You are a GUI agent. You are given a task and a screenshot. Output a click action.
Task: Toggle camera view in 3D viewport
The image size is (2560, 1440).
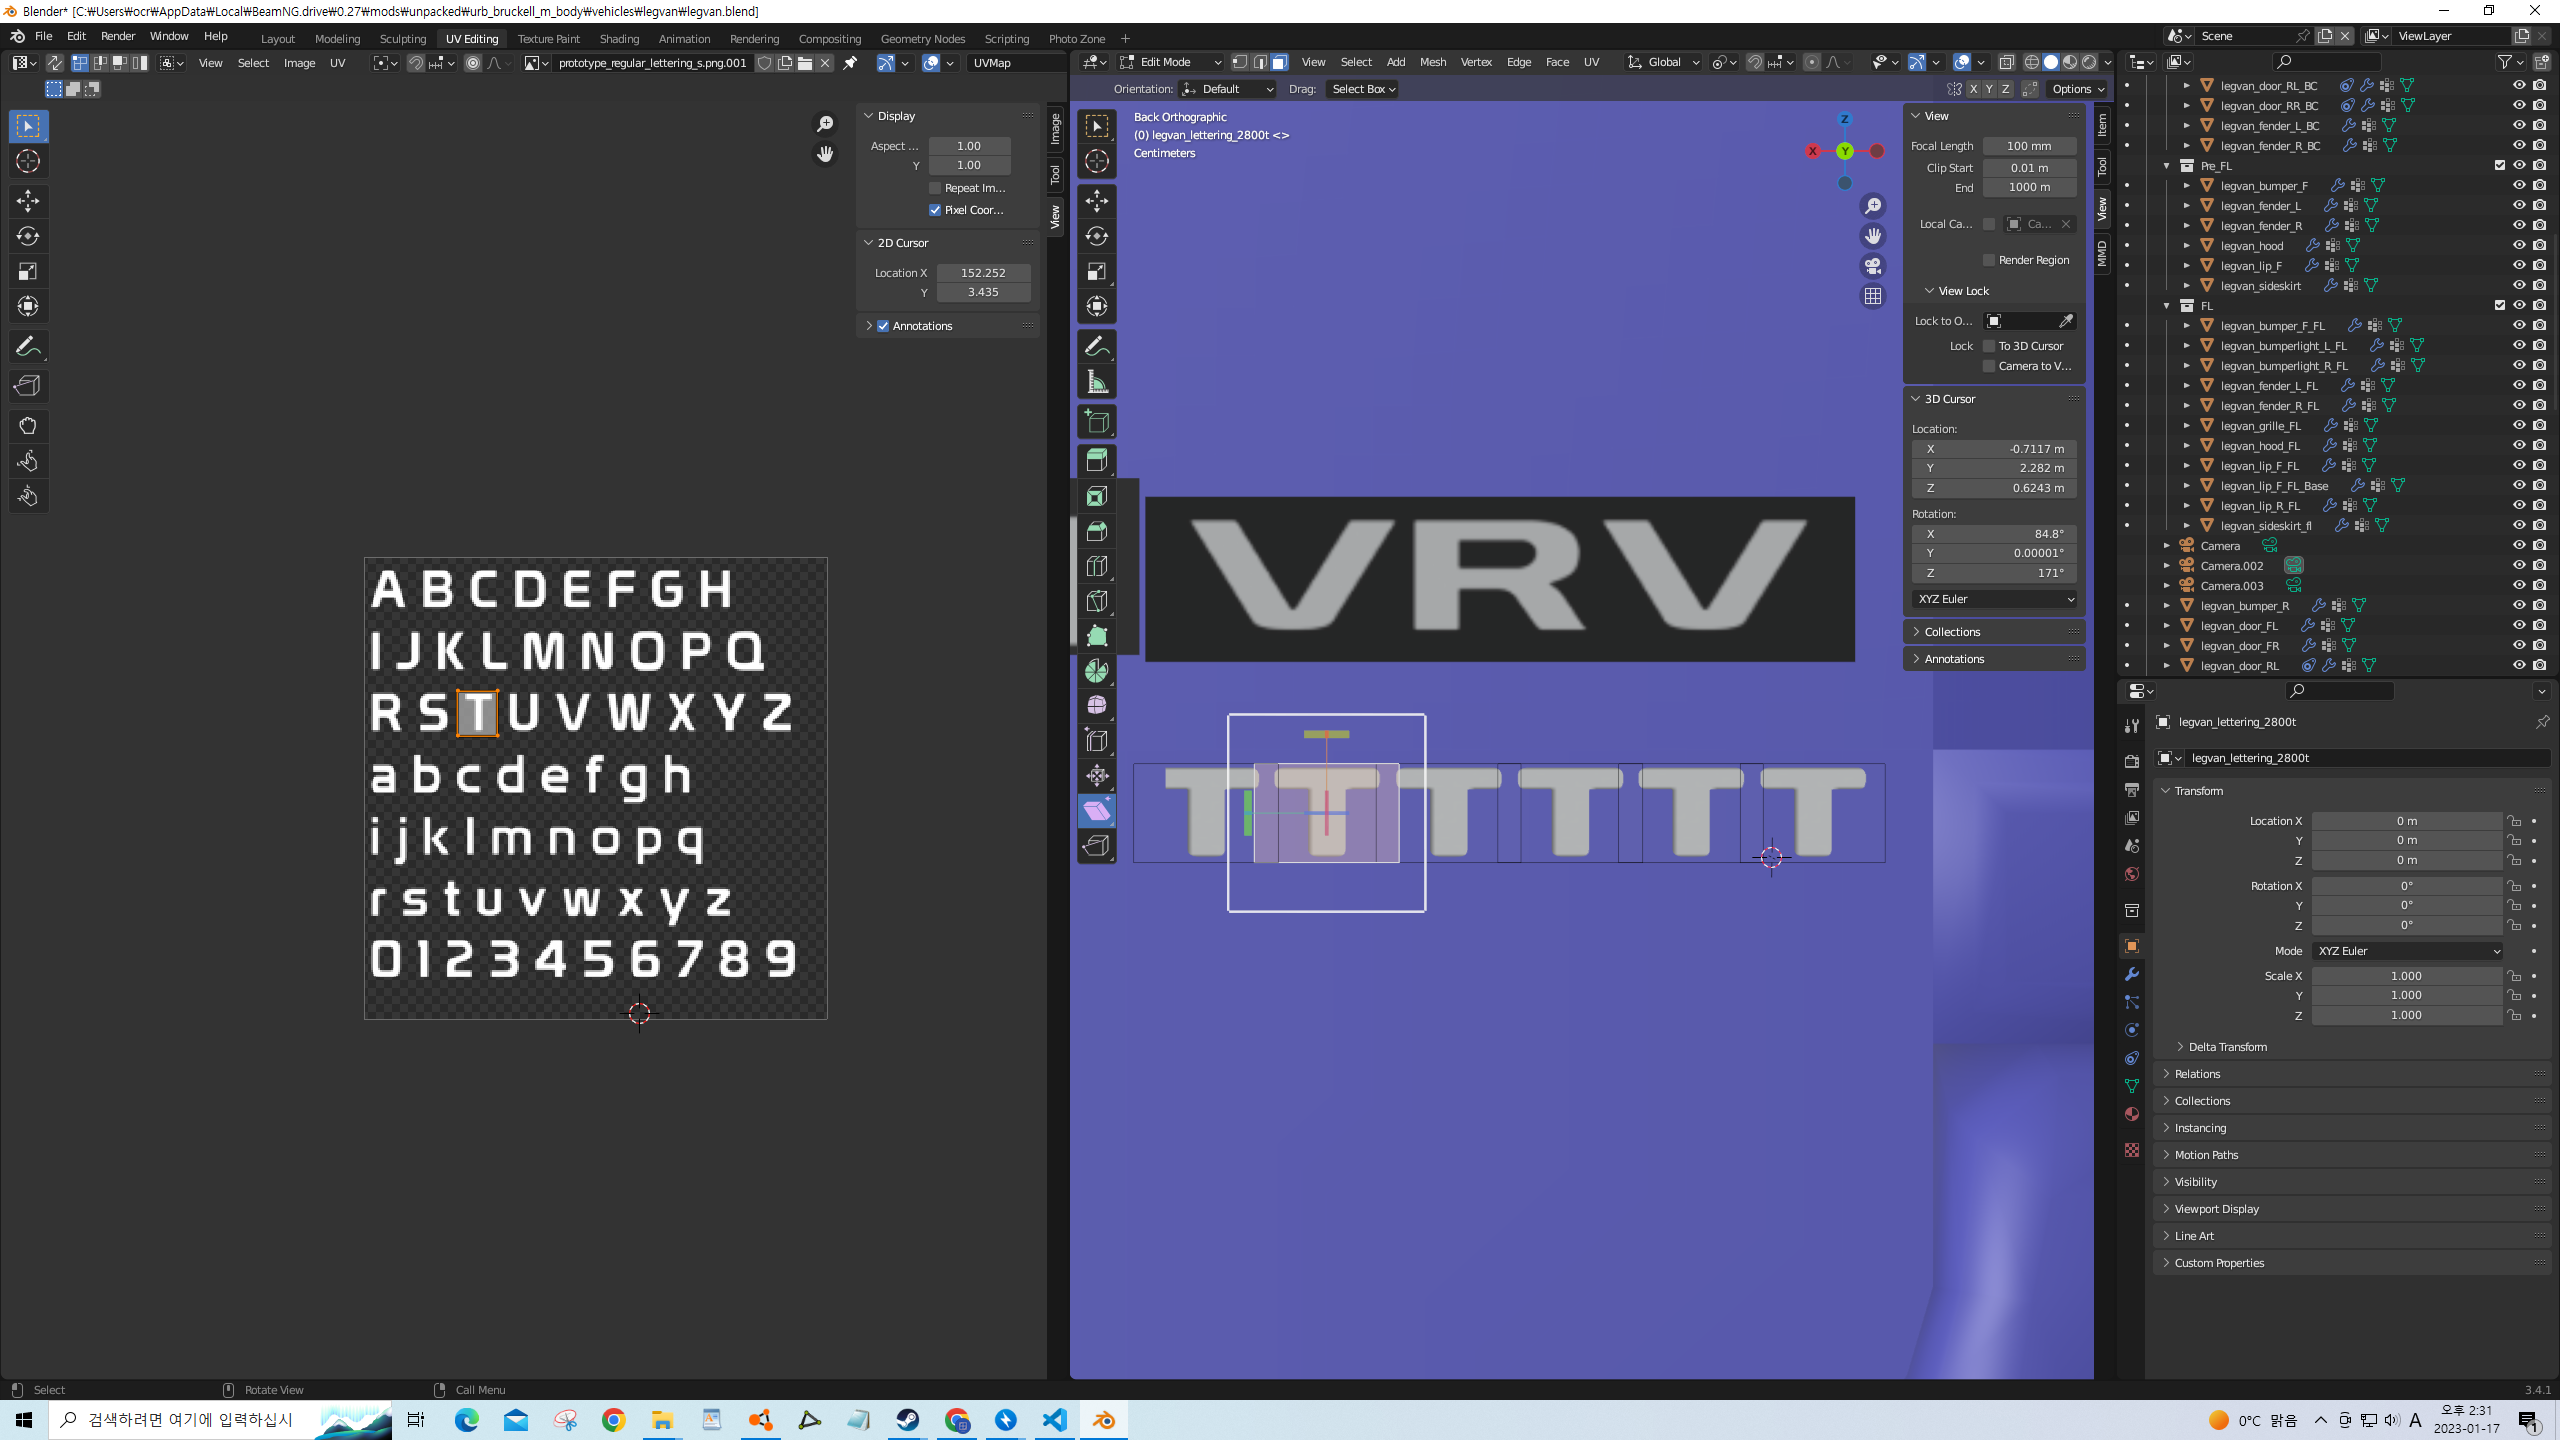tap(1873, 266)
